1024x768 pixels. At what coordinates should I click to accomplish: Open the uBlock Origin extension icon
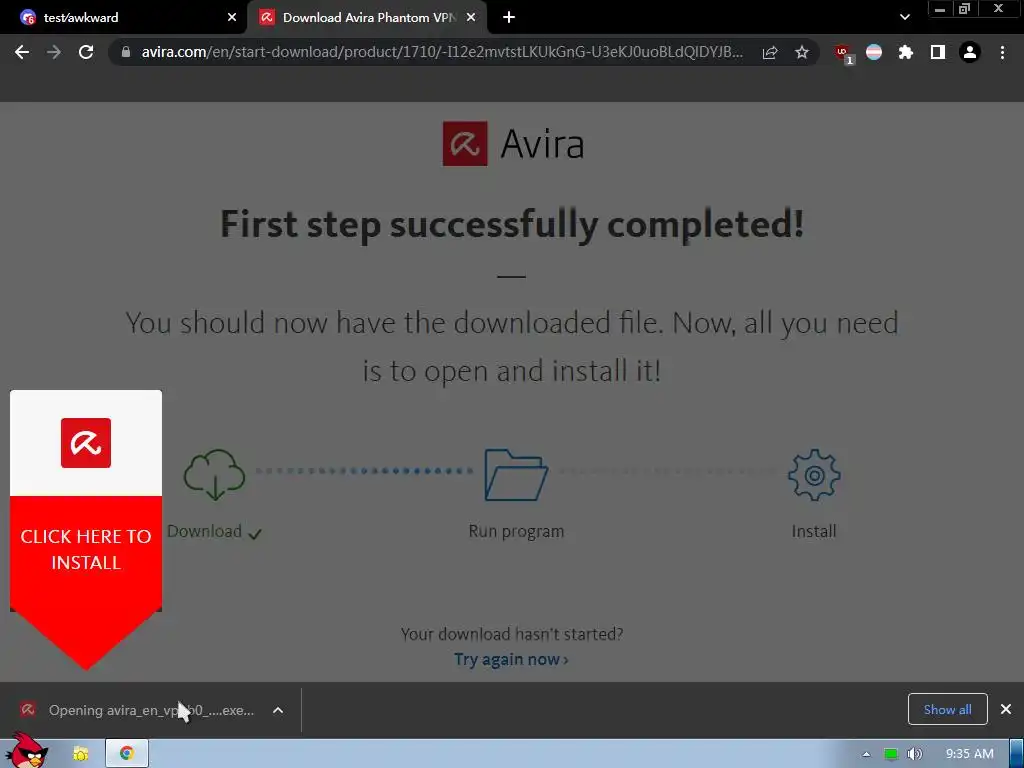tap(843, 54)
